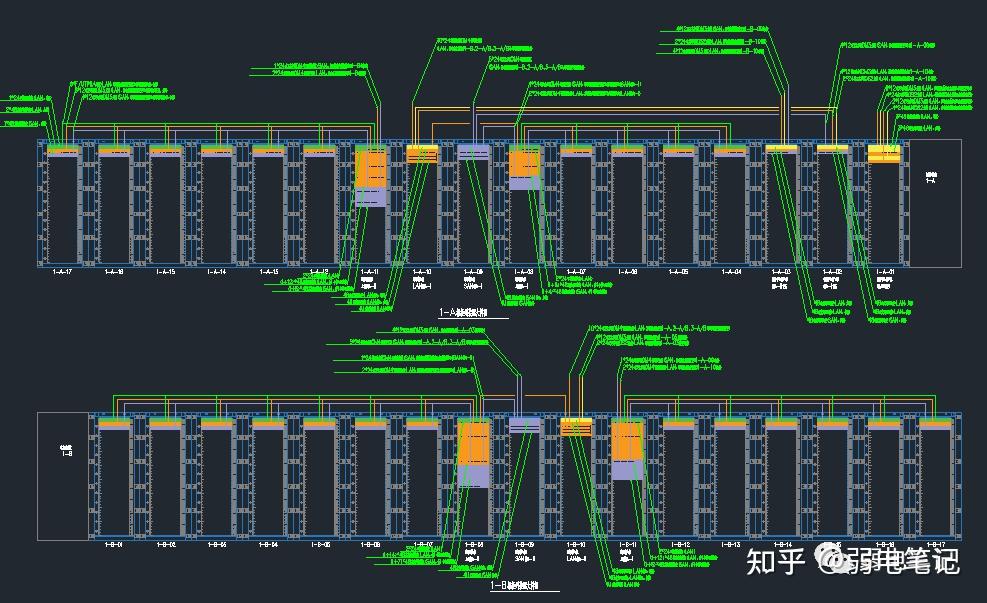Viewport: 987px width, 603px height.
Task: Click the underlined 1-A row drawing title
Action: click(x=463, y=312)
